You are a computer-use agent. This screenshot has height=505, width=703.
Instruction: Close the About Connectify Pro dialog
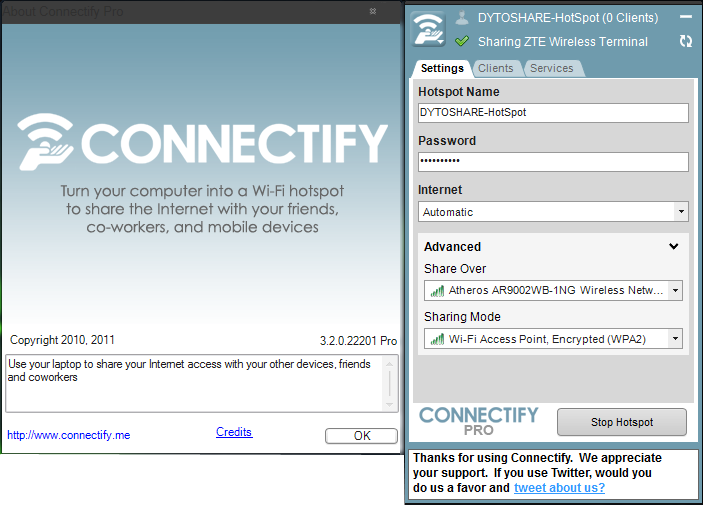373,11
